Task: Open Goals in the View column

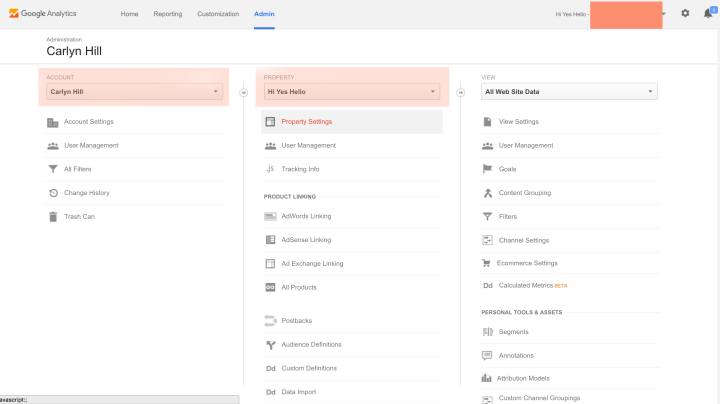Action: click(x=507, y=169)
